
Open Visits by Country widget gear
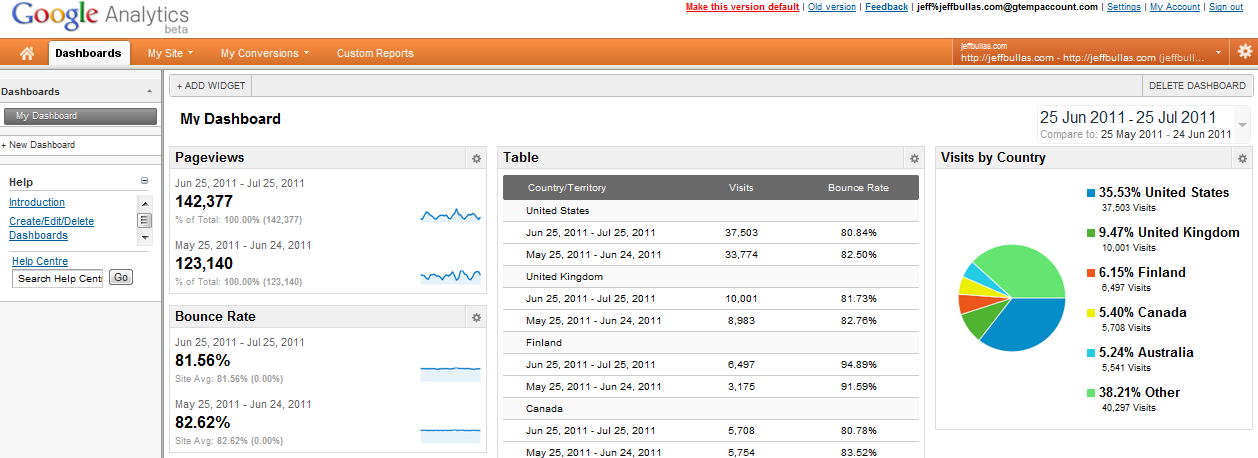[x=1242, y=158]
